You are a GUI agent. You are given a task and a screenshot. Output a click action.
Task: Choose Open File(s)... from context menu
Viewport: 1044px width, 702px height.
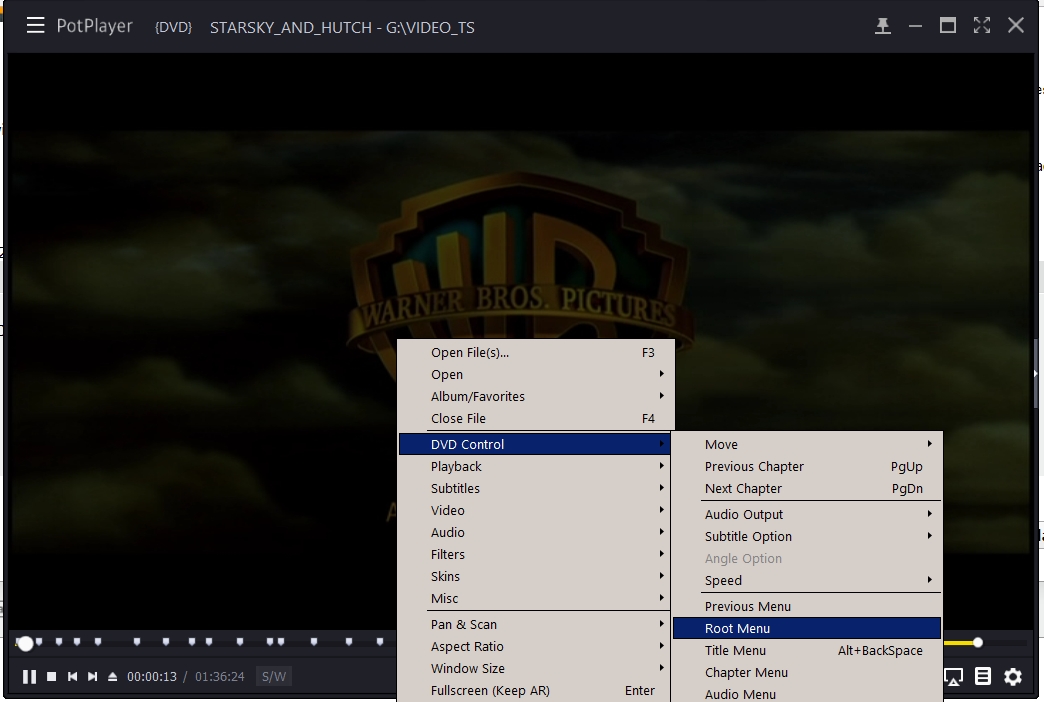[x=537, y=353]
